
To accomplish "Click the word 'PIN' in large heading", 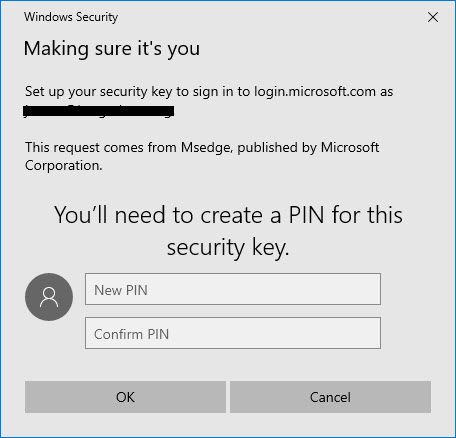I will (306, 215).
